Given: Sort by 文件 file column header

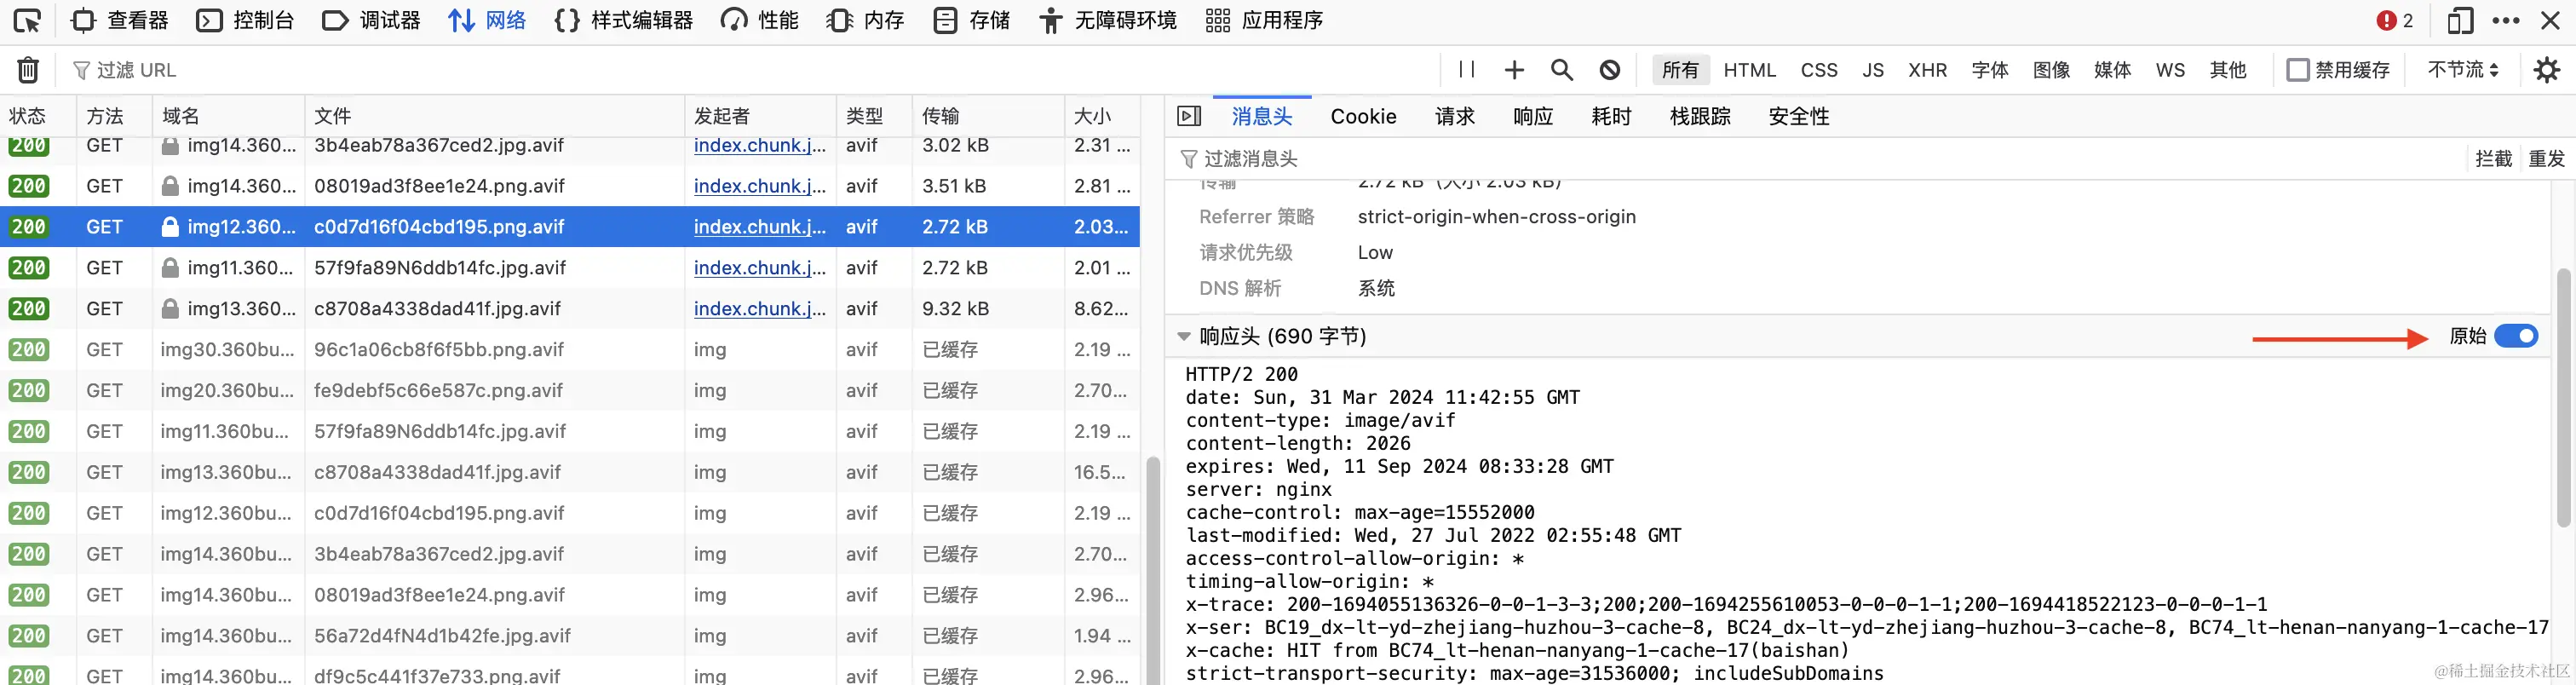Looking at the screenshot, I should [x=494, y=116].
